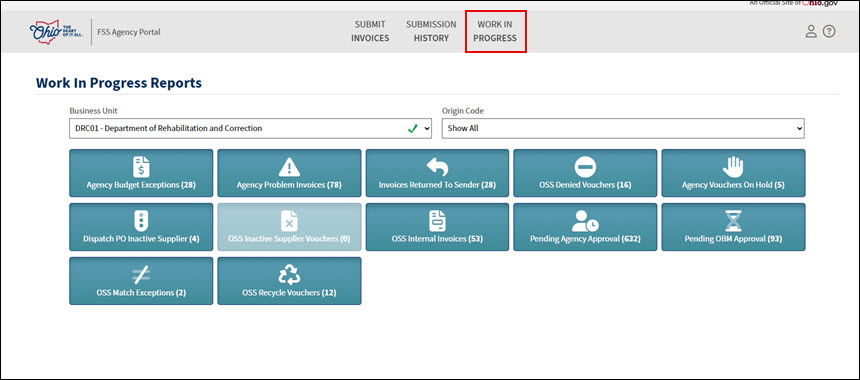This screenshot has height=380, width=860.
Task: Open Pending Agency Approval (632) tile
Action: (x=585, y=227)
